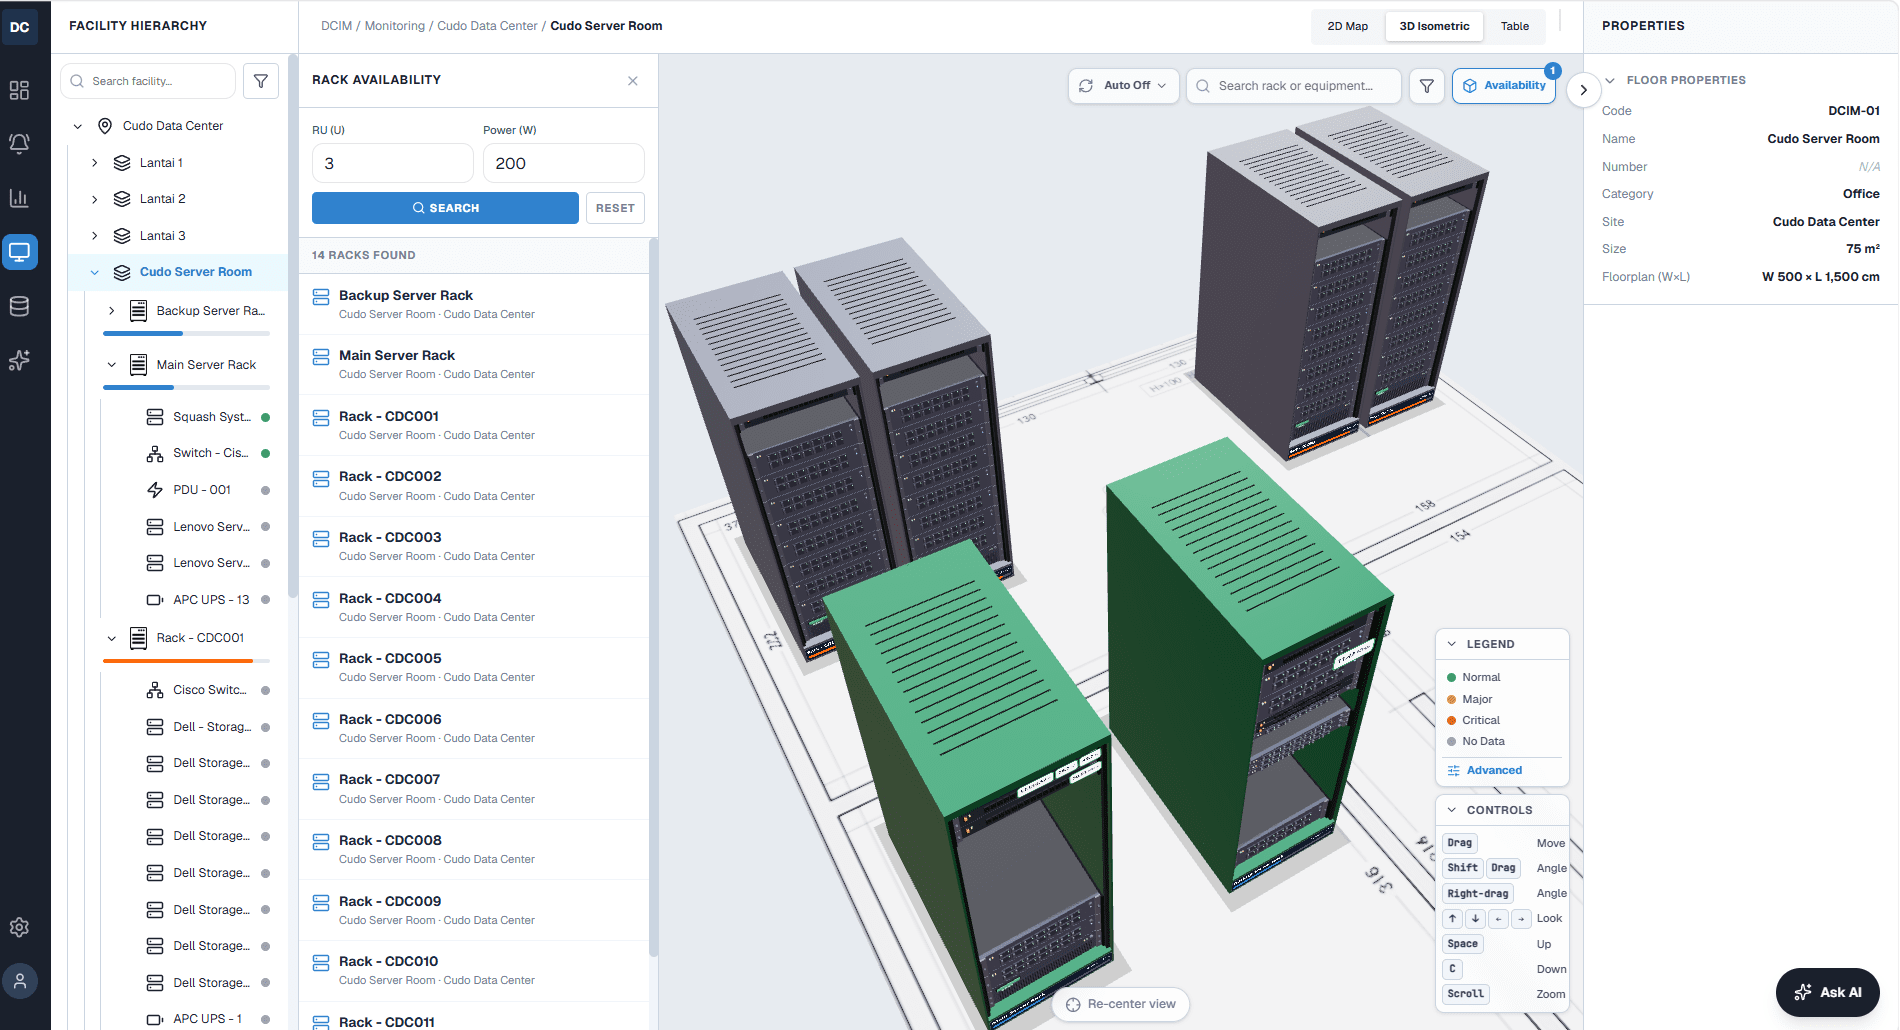Open the alerts bell icon in sidebar
Screen dimensions: 1900x1030
point(19,144)
